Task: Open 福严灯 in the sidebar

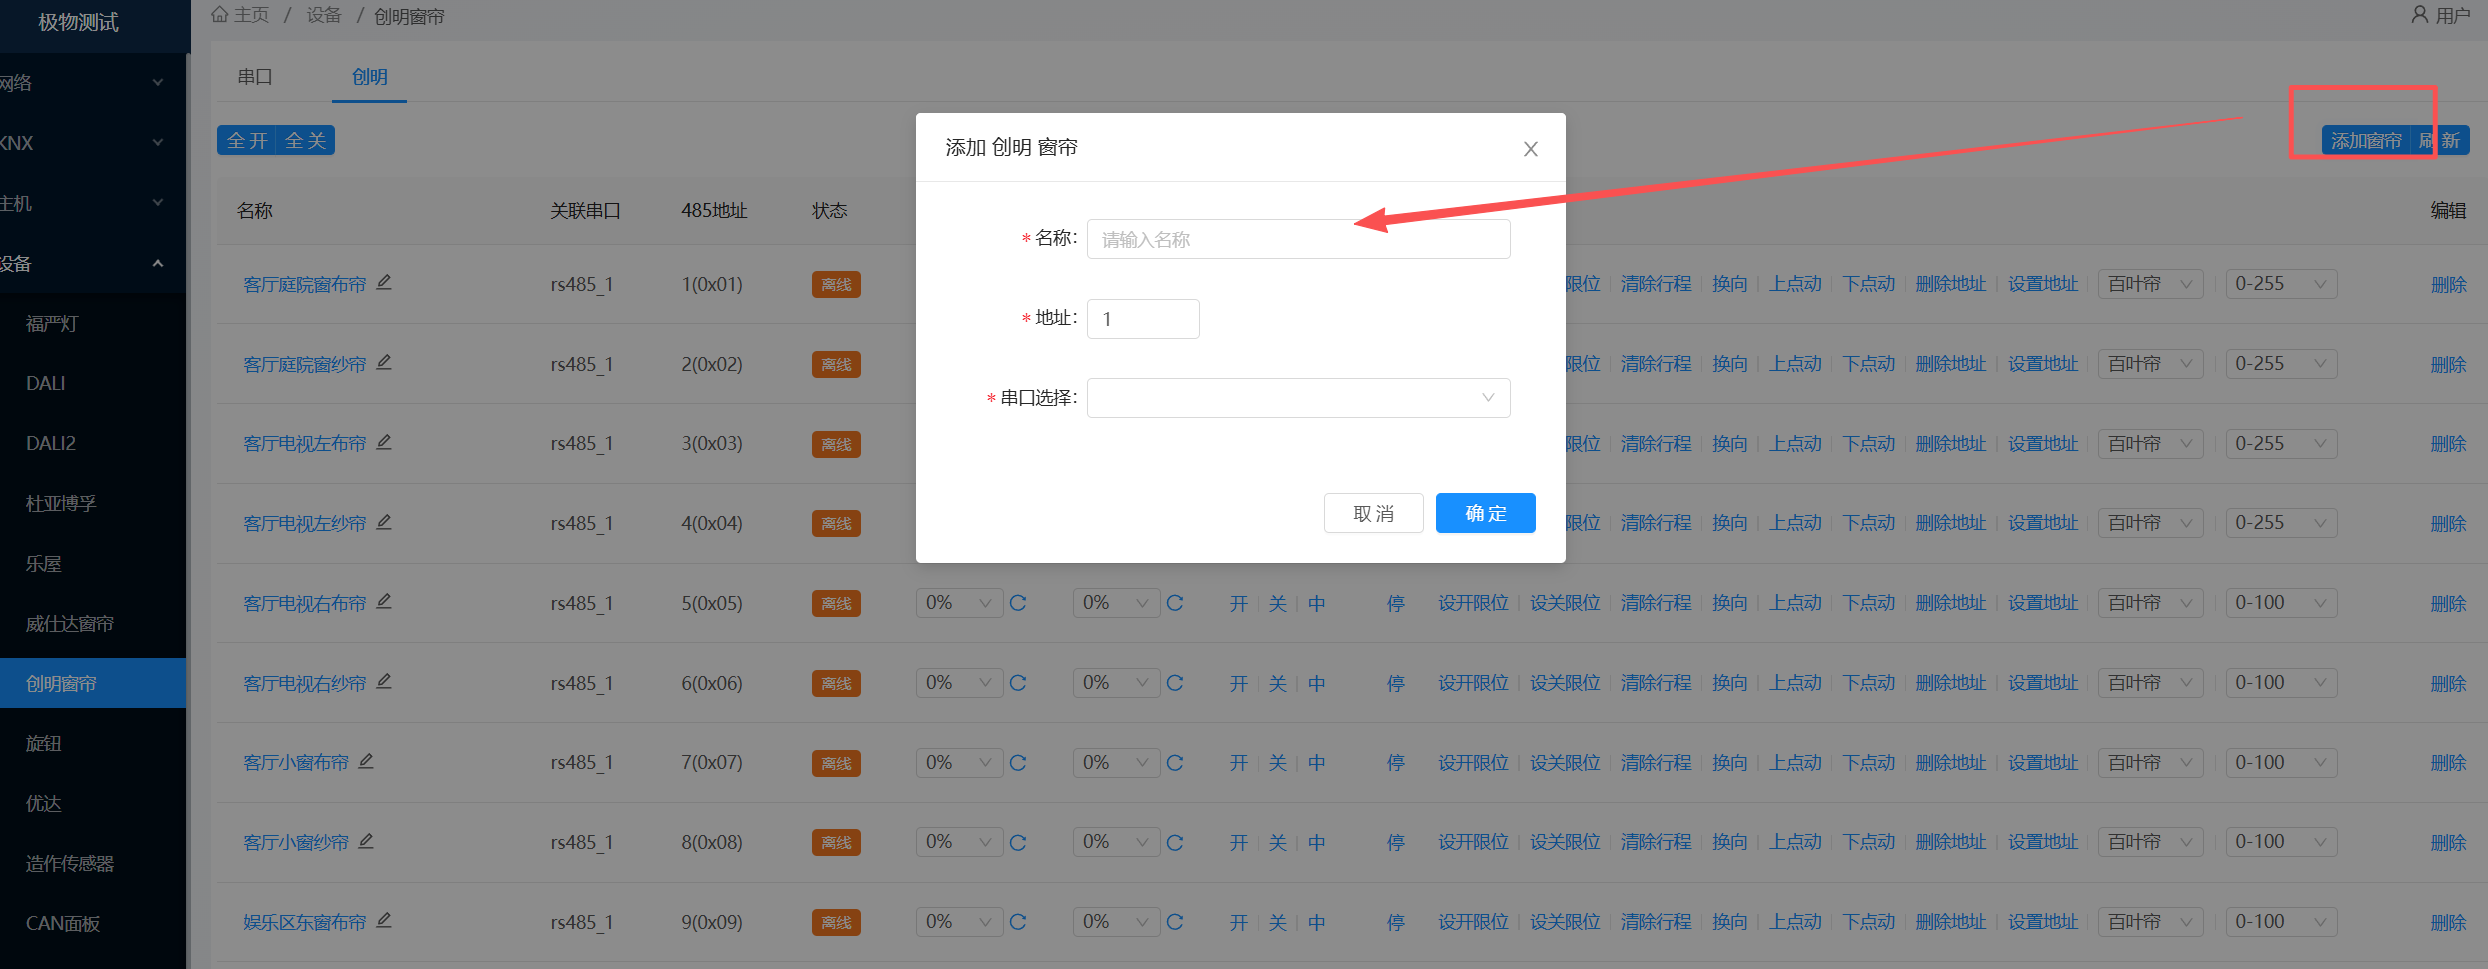Action: point(93,324)
